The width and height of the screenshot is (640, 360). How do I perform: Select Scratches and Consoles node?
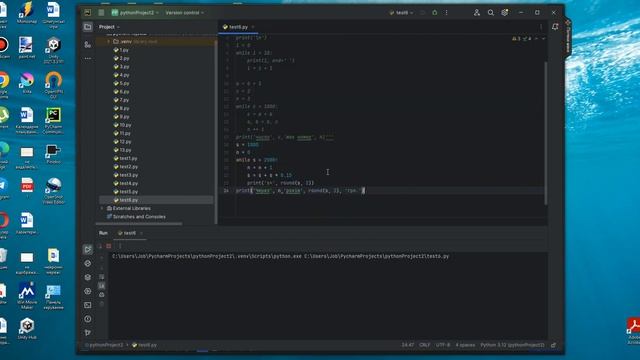(136, 217)
